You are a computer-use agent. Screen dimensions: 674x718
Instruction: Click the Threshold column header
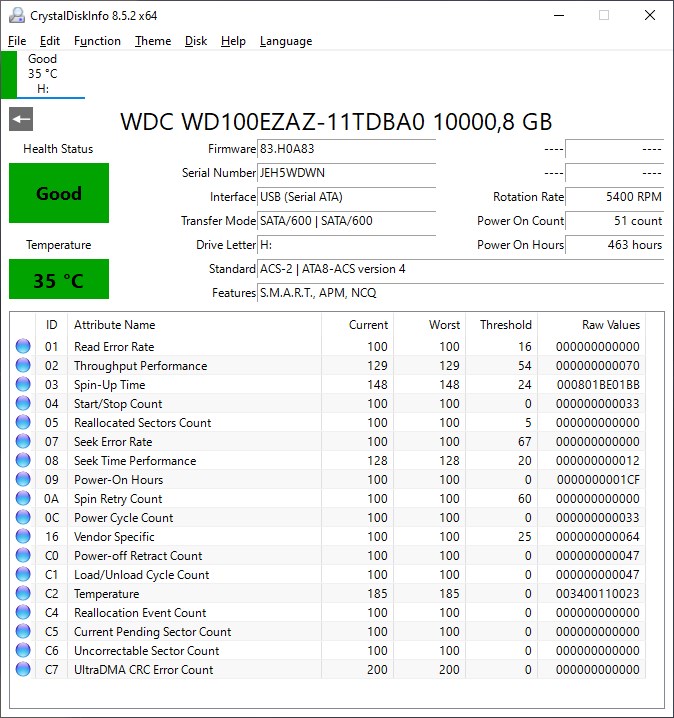(x=501, y=325)
